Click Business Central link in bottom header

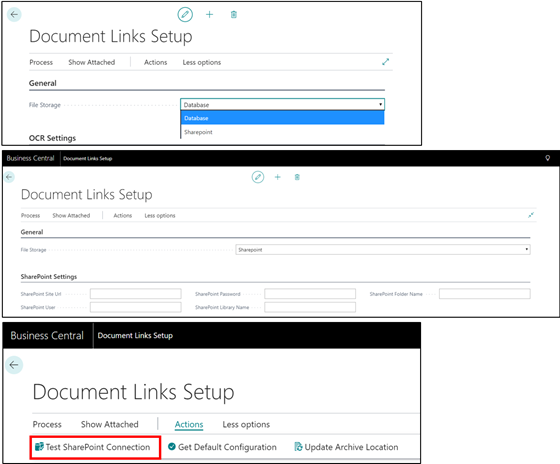pos(47,335)
